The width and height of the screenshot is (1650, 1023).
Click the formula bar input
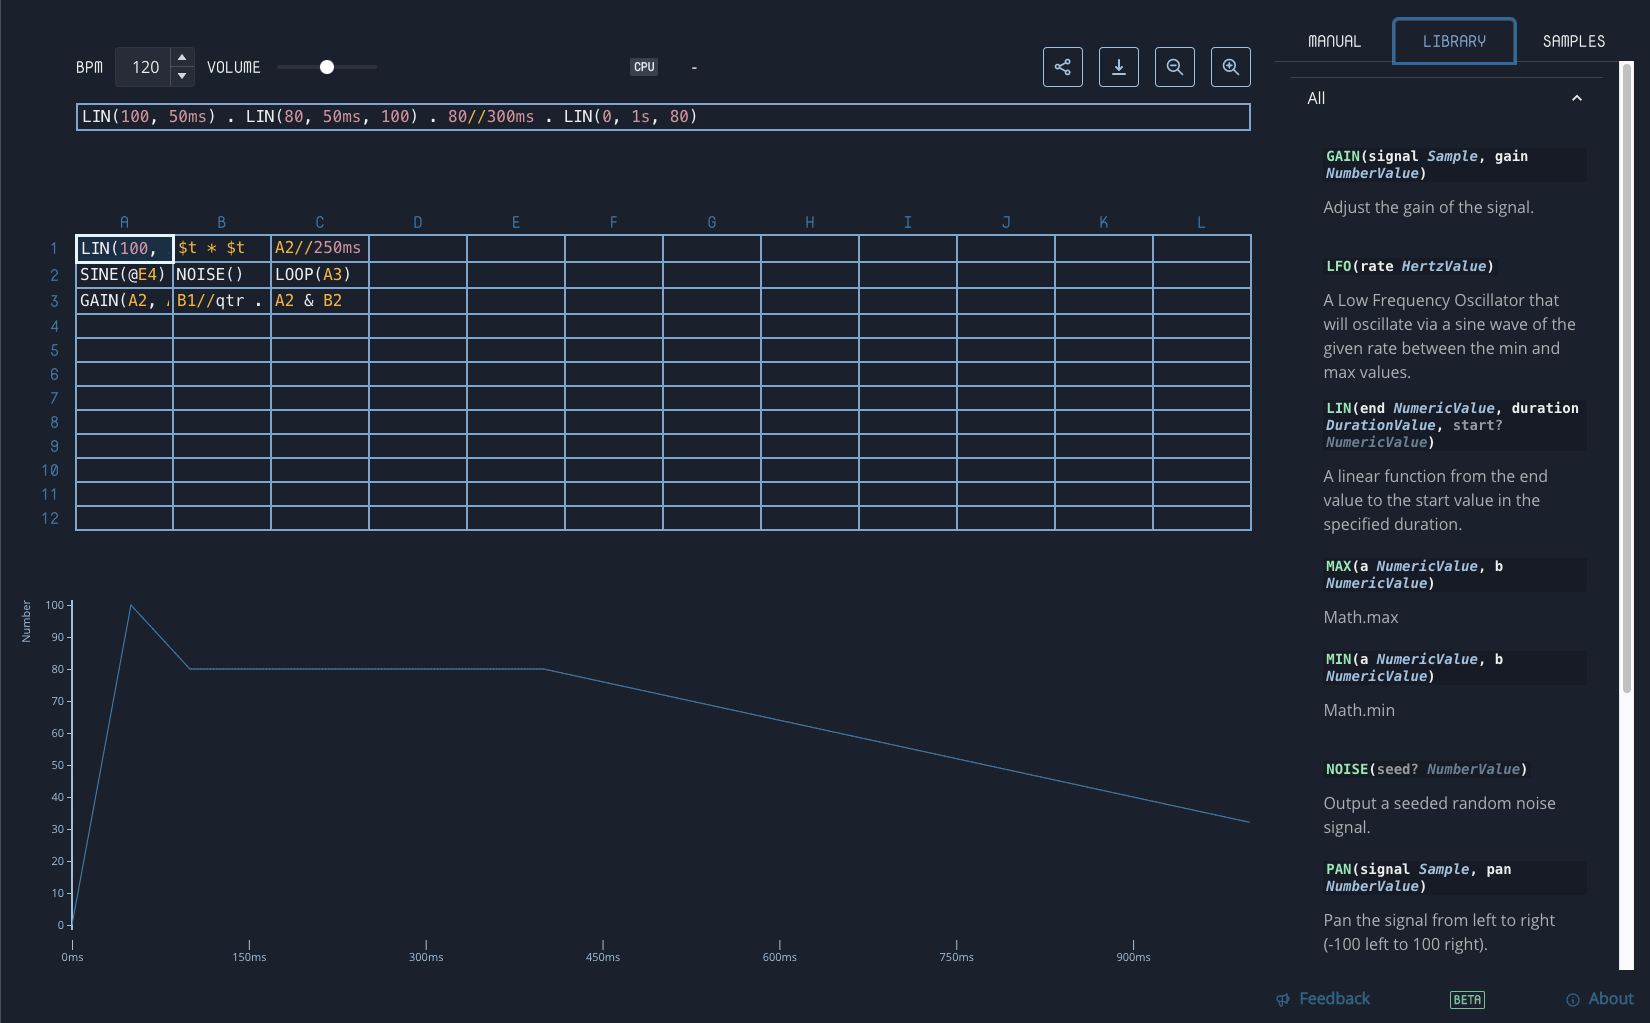click(x=663, y=117)
